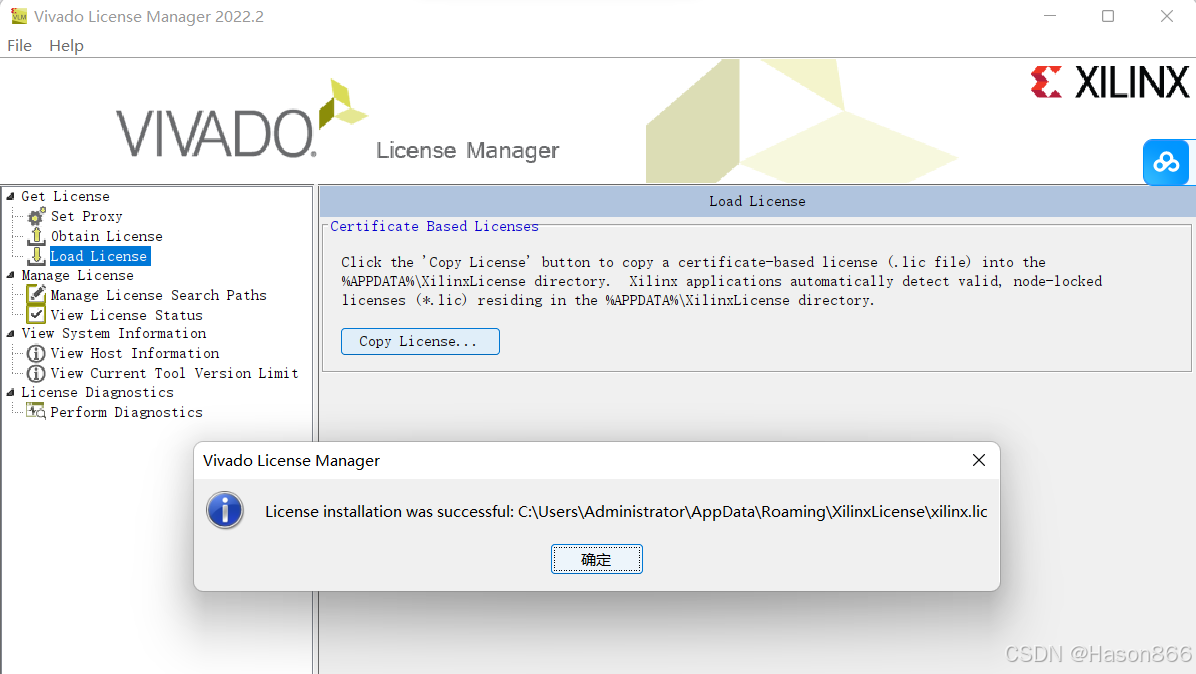Open View Current Tool Version Limit
The image size is (1196, 674).
(174, 373)
